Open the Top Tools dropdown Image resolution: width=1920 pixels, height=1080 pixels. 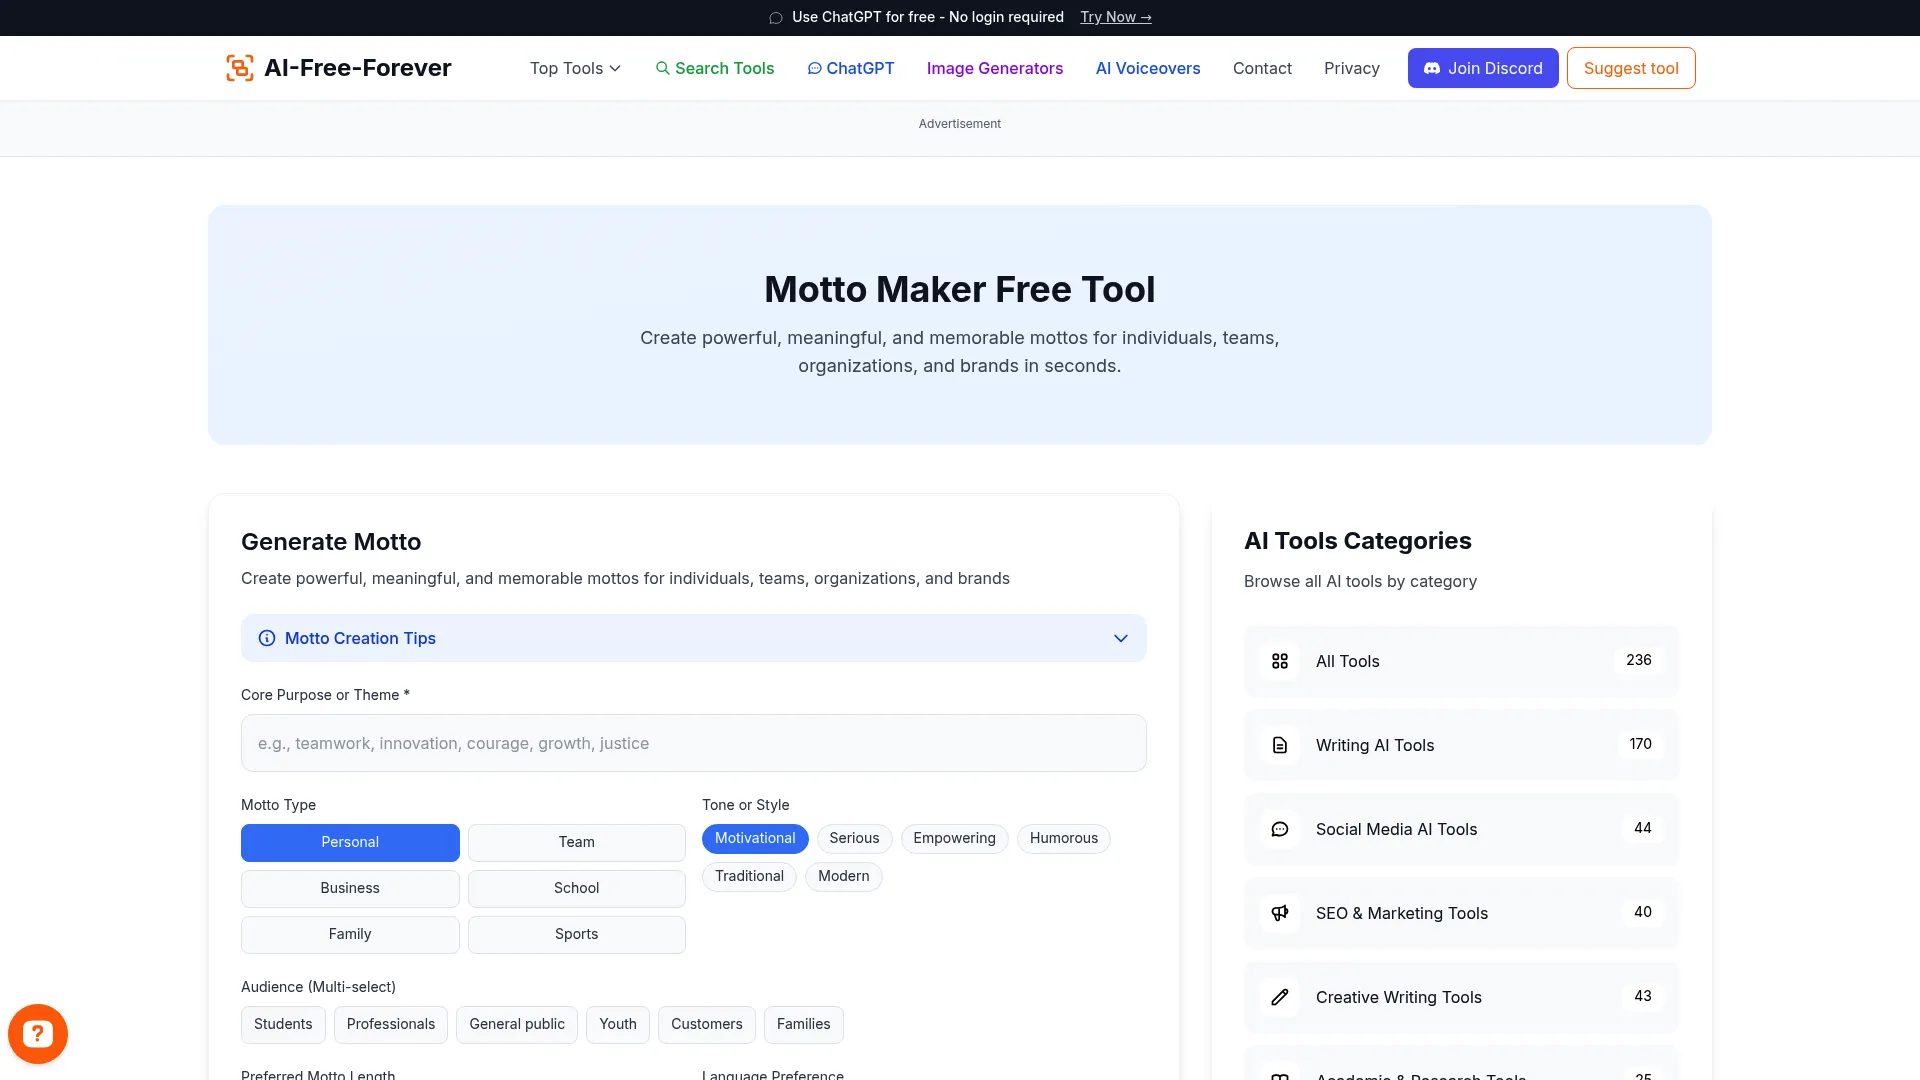(574, 68)
